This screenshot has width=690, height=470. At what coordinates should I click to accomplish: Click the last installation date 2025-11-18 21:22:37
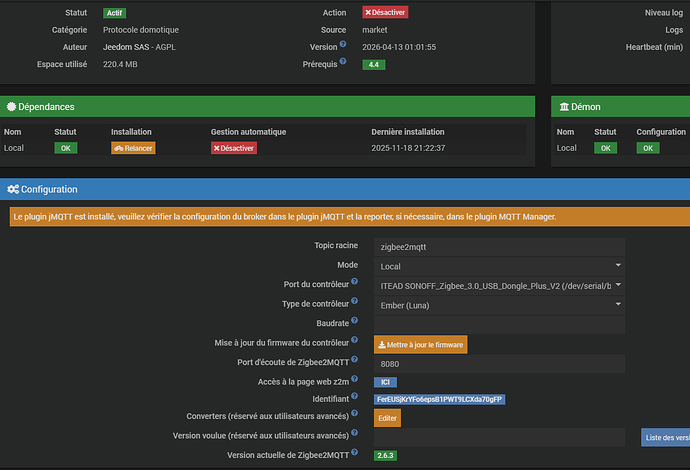click(408, 148)
